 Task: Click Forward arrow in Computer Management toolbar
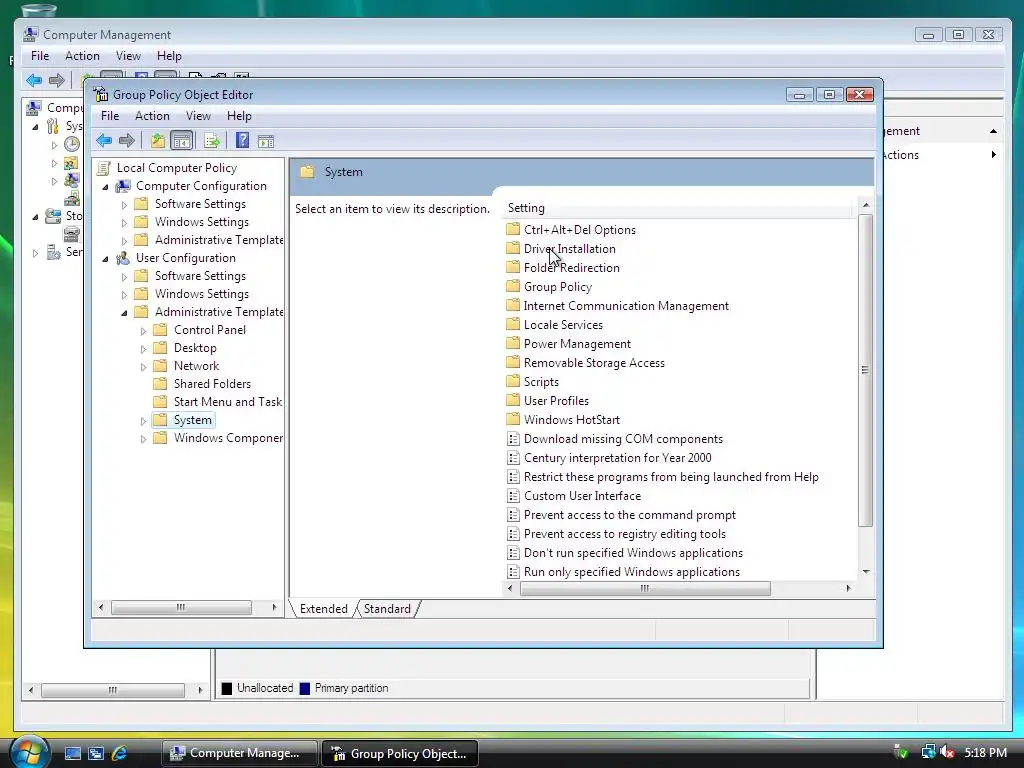coord(57,80)
